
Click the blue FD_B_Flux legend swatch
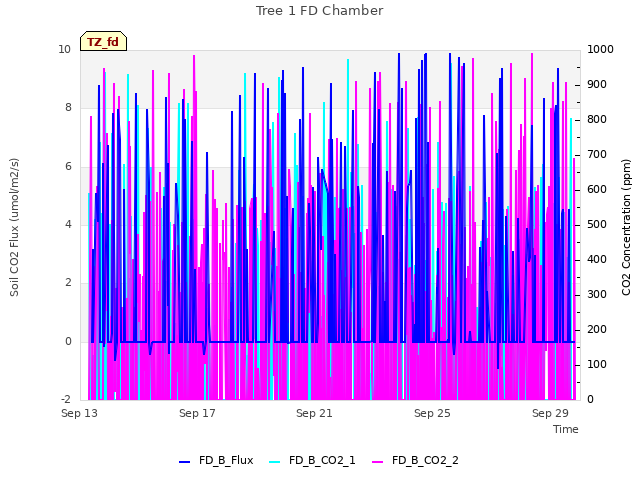184,462
